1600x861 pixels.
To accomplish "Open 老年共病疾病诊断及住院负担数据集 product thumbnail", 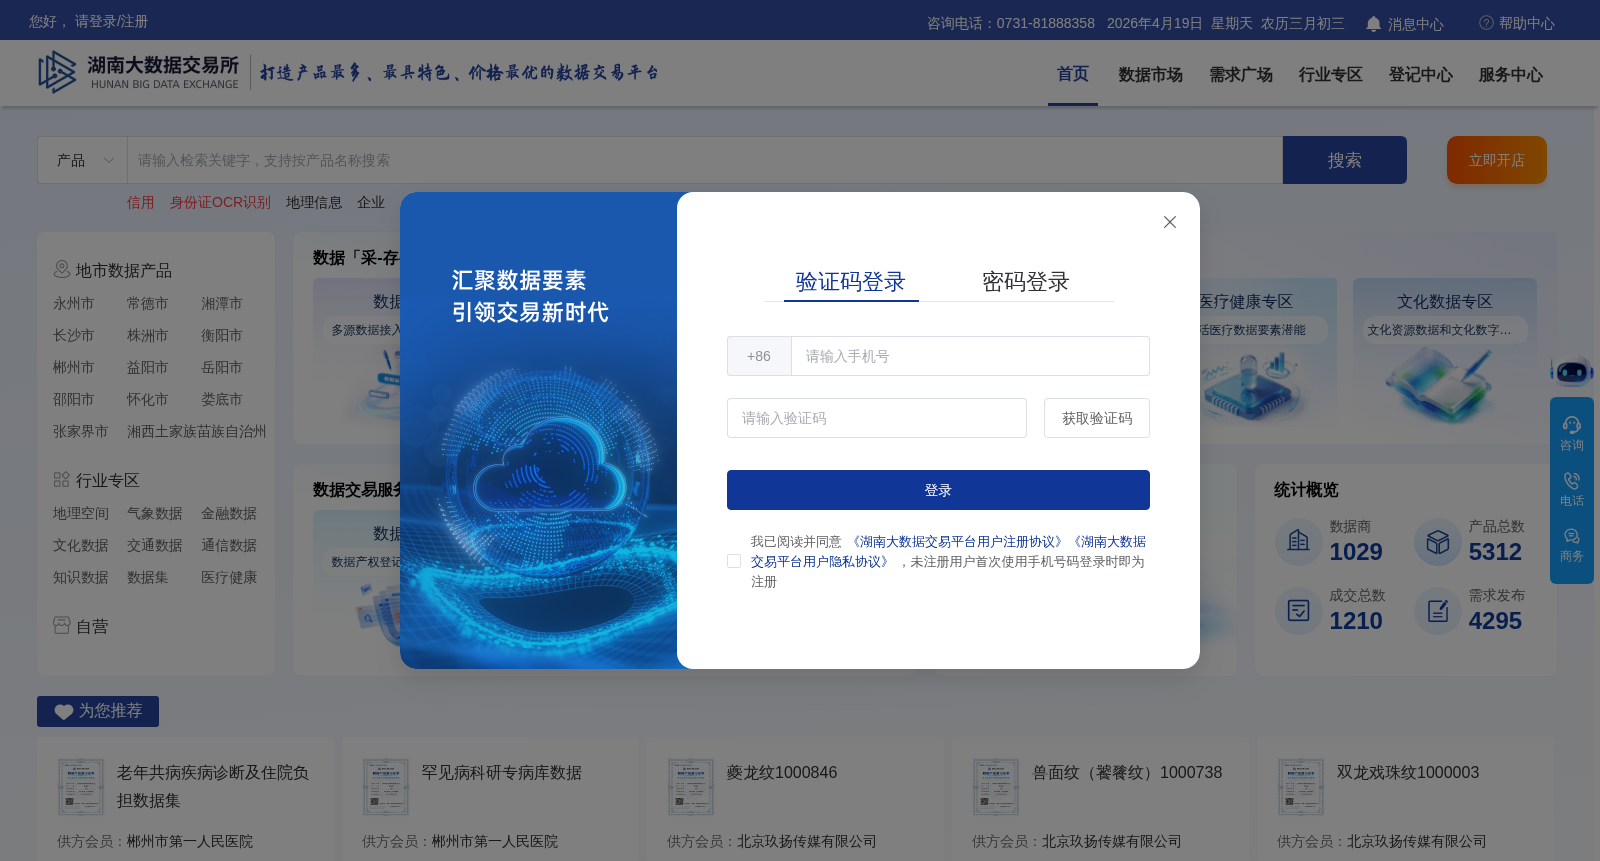I will [81, 786].
